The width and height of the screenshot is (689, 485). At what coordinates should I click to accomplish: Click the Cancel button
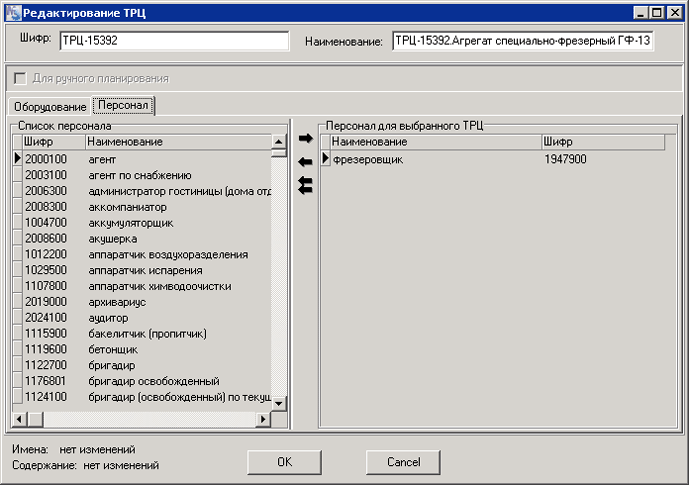click(x=403, y=462)
